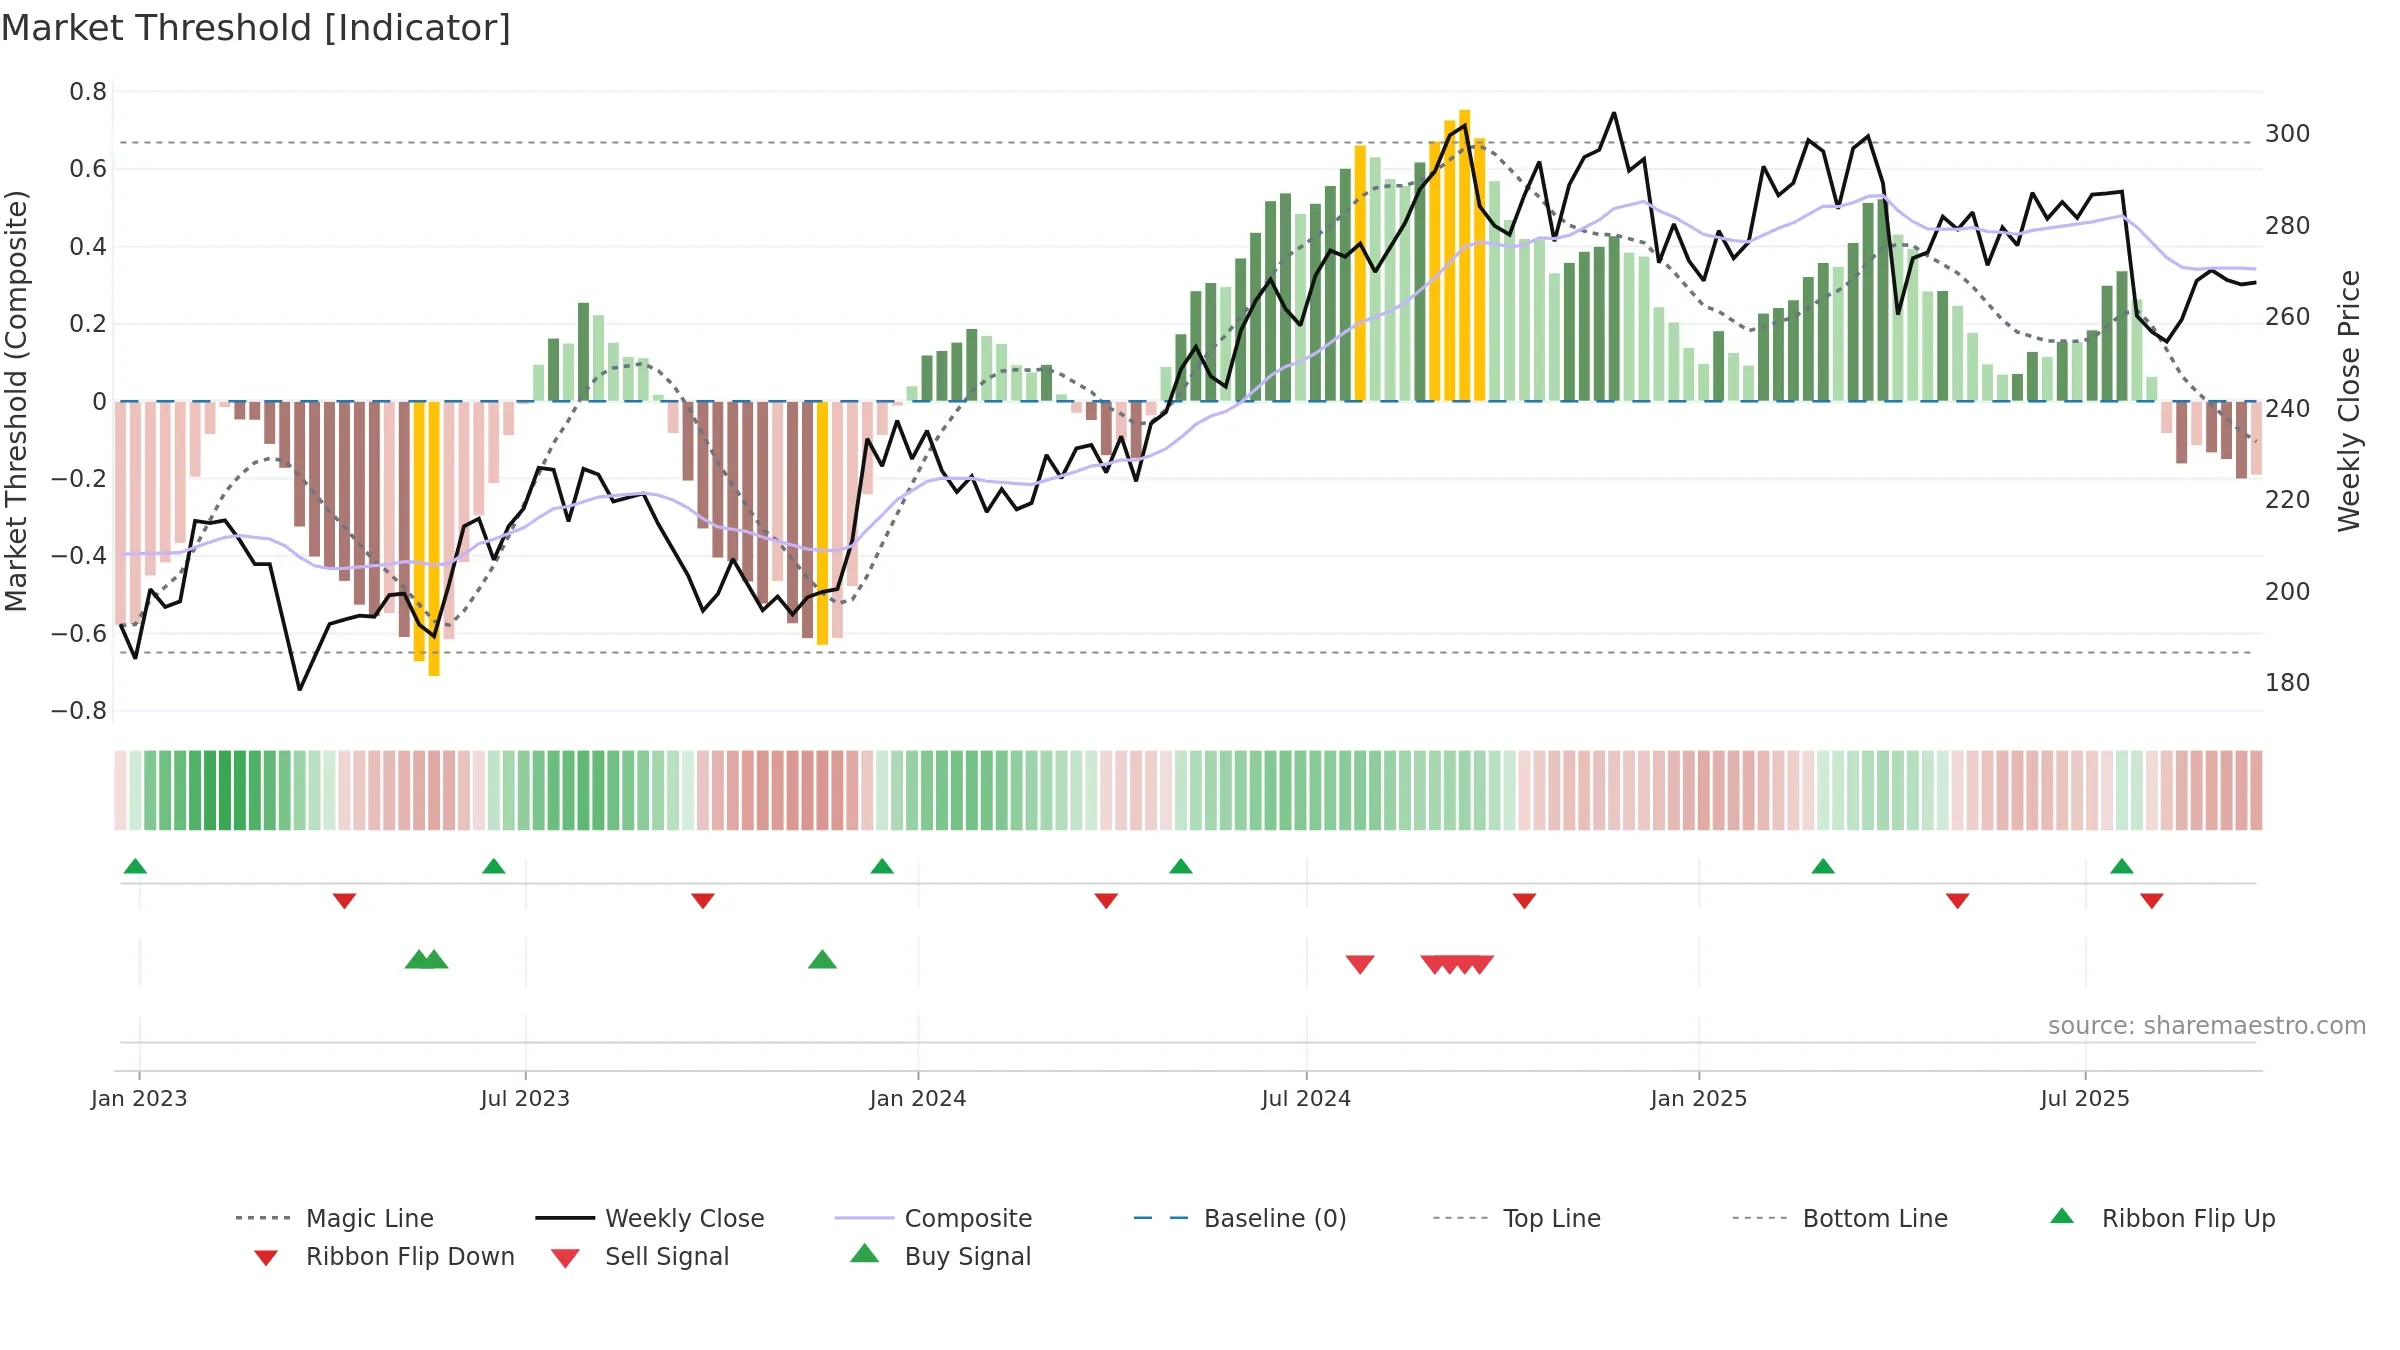Click the isolated sell signal marker after Jul 2024
The width and height of the screenshot is (2400, 1350).
pyautogui.click(x=1360, y=964)
